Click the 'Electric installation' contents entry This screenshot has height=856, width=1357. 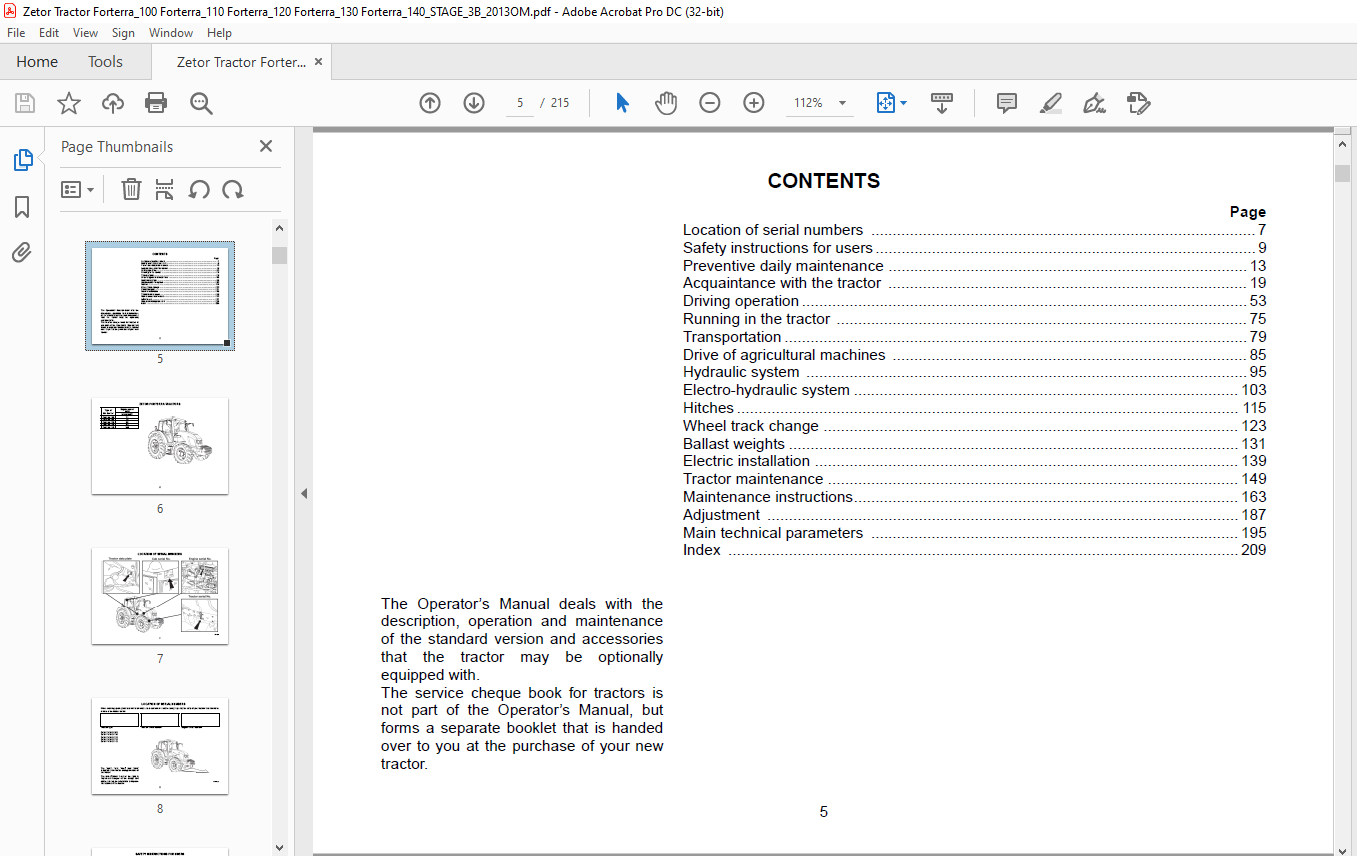(x=974, y=461)
